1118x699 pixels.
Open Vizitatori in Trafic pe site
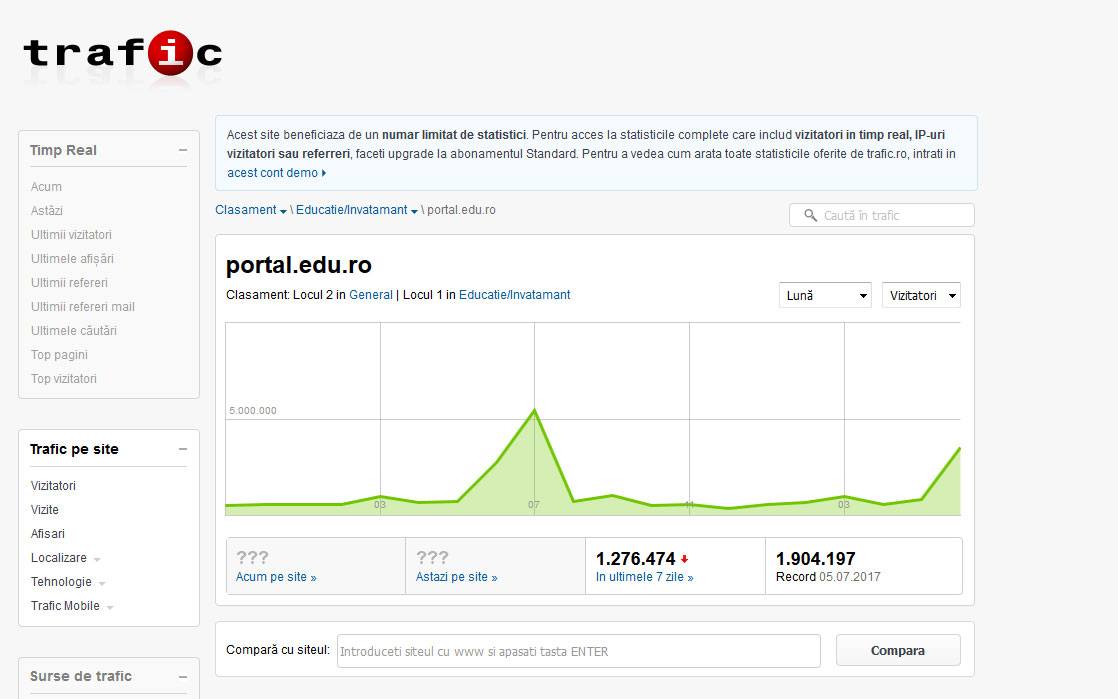coord(53,486)
